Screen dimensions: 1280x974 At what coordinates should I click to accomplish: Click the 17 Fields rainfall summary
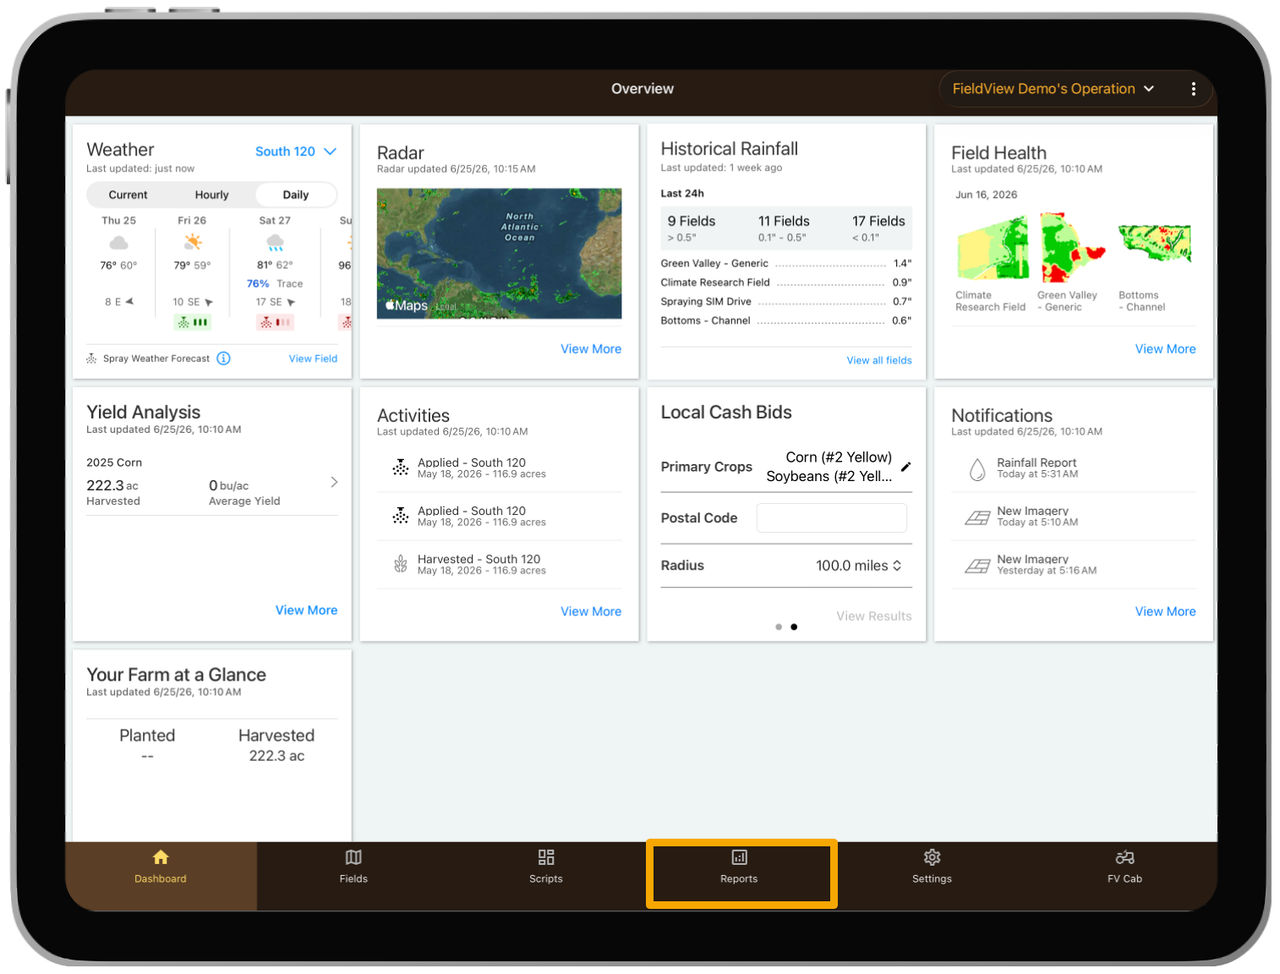(x=879, y=228)
